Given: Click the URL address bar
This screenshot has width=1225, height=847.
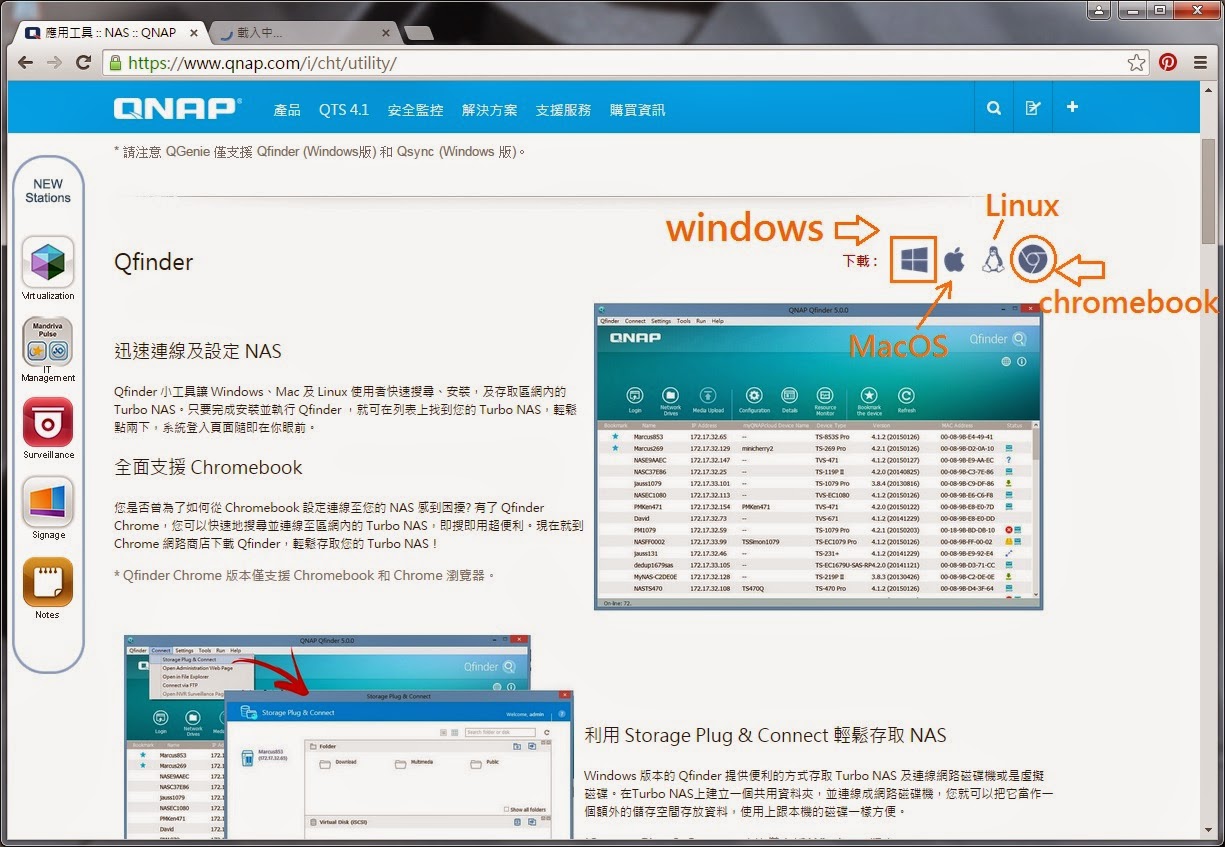Looking at the screenshot, I should [625, 62].
